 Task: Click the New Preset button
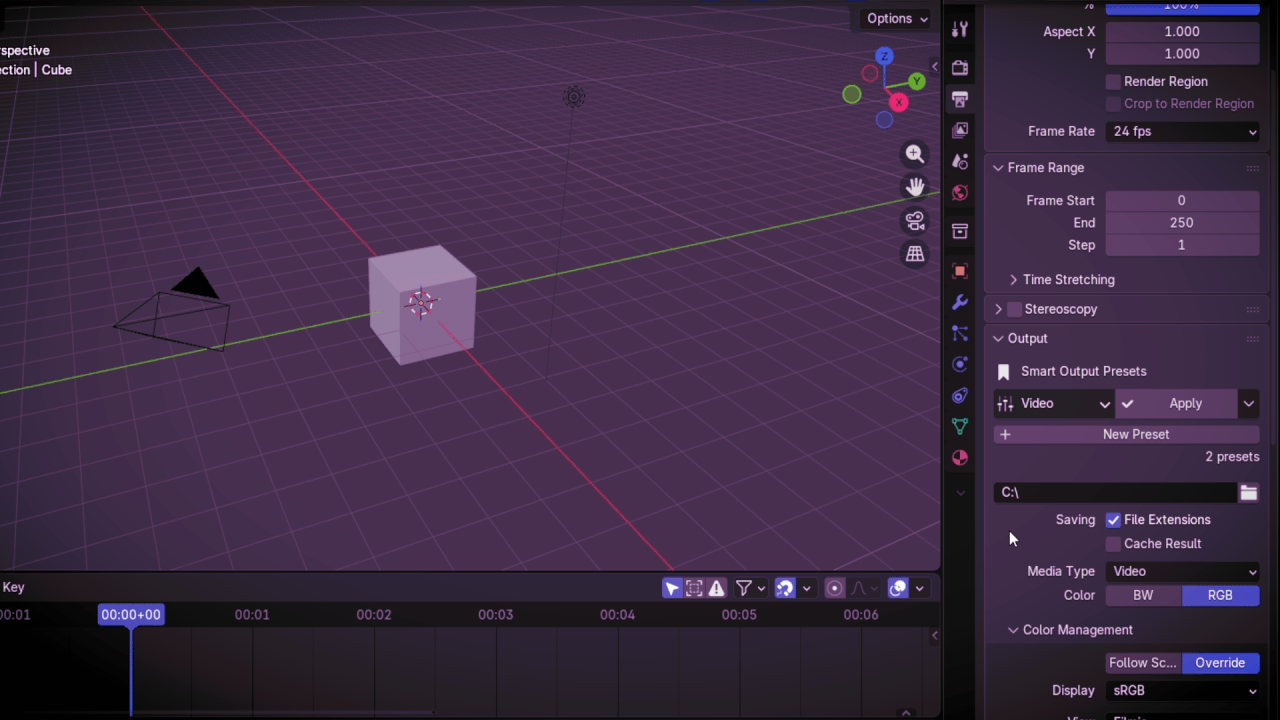1127,434
